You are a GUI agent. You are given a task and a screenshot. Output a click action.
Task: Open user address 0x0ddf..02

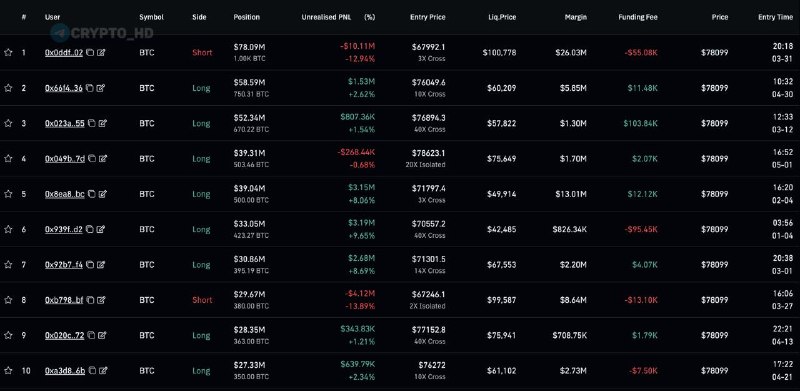[64, 52]
